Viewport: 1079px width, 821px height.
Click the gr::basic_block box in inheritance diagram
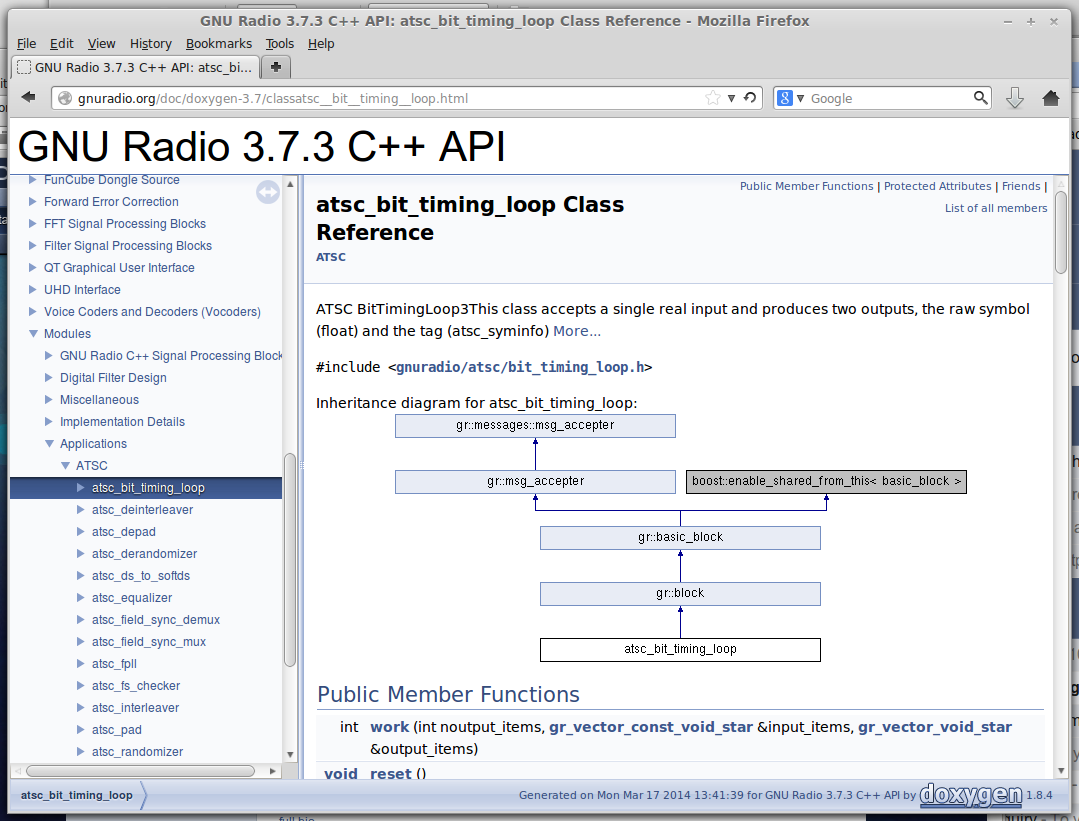click(680, 538)
